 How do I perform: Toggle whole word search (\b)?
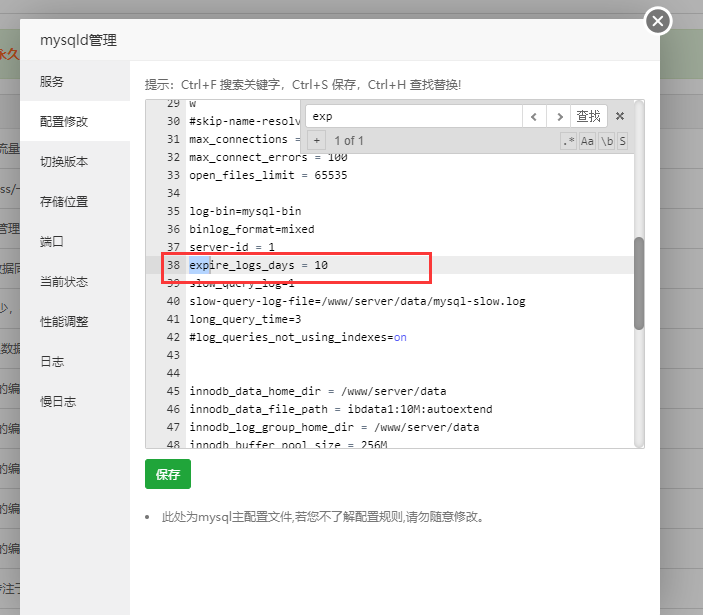[606, 141]
